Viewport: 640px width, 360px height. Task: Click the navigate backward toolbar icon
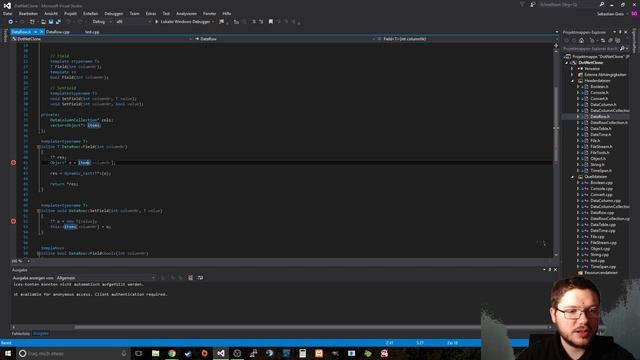click(x=11, y=22)
